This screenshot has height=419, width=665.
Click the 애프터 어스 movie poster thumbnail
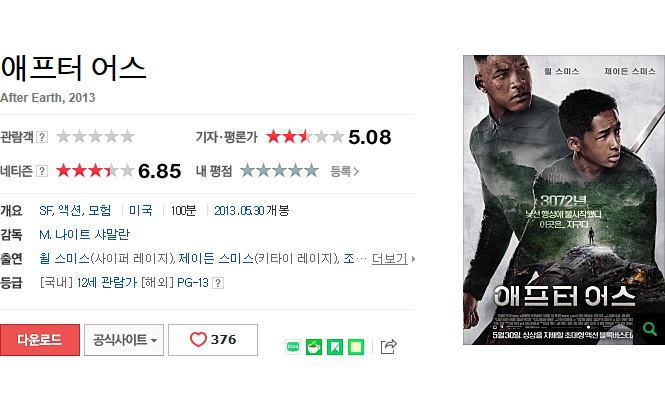564,200
